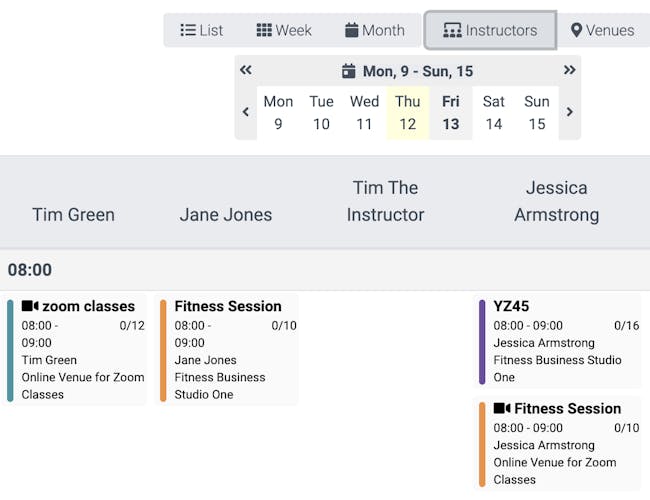650x500 pixels.
Task: Select Thursday 12 in the week strip
Action: pyautogui.click(x=407, y=112)
